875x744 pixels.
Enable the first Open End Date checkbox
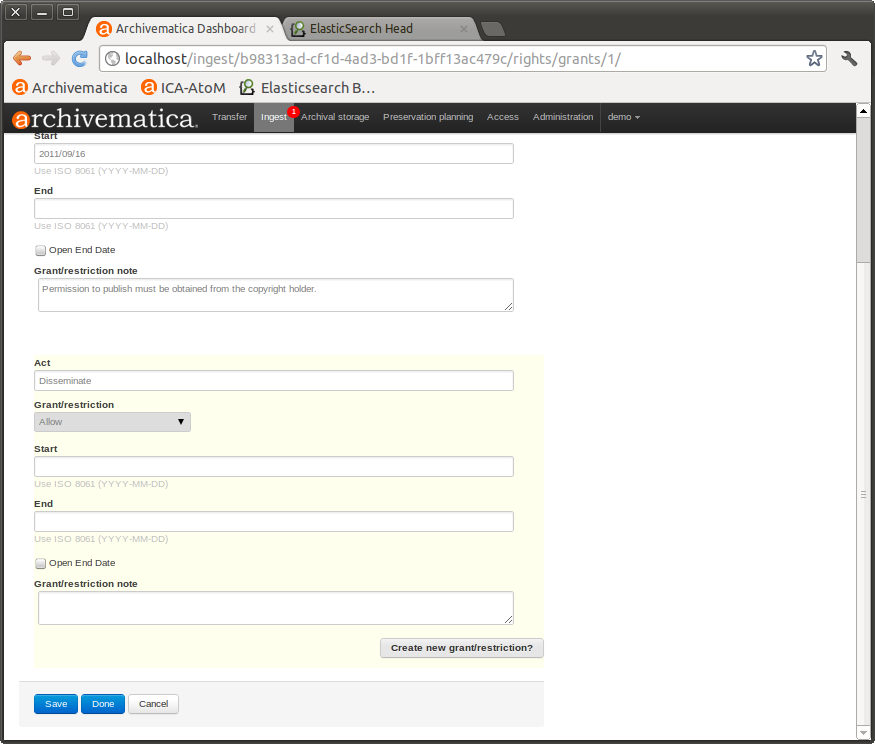[40, 249]
